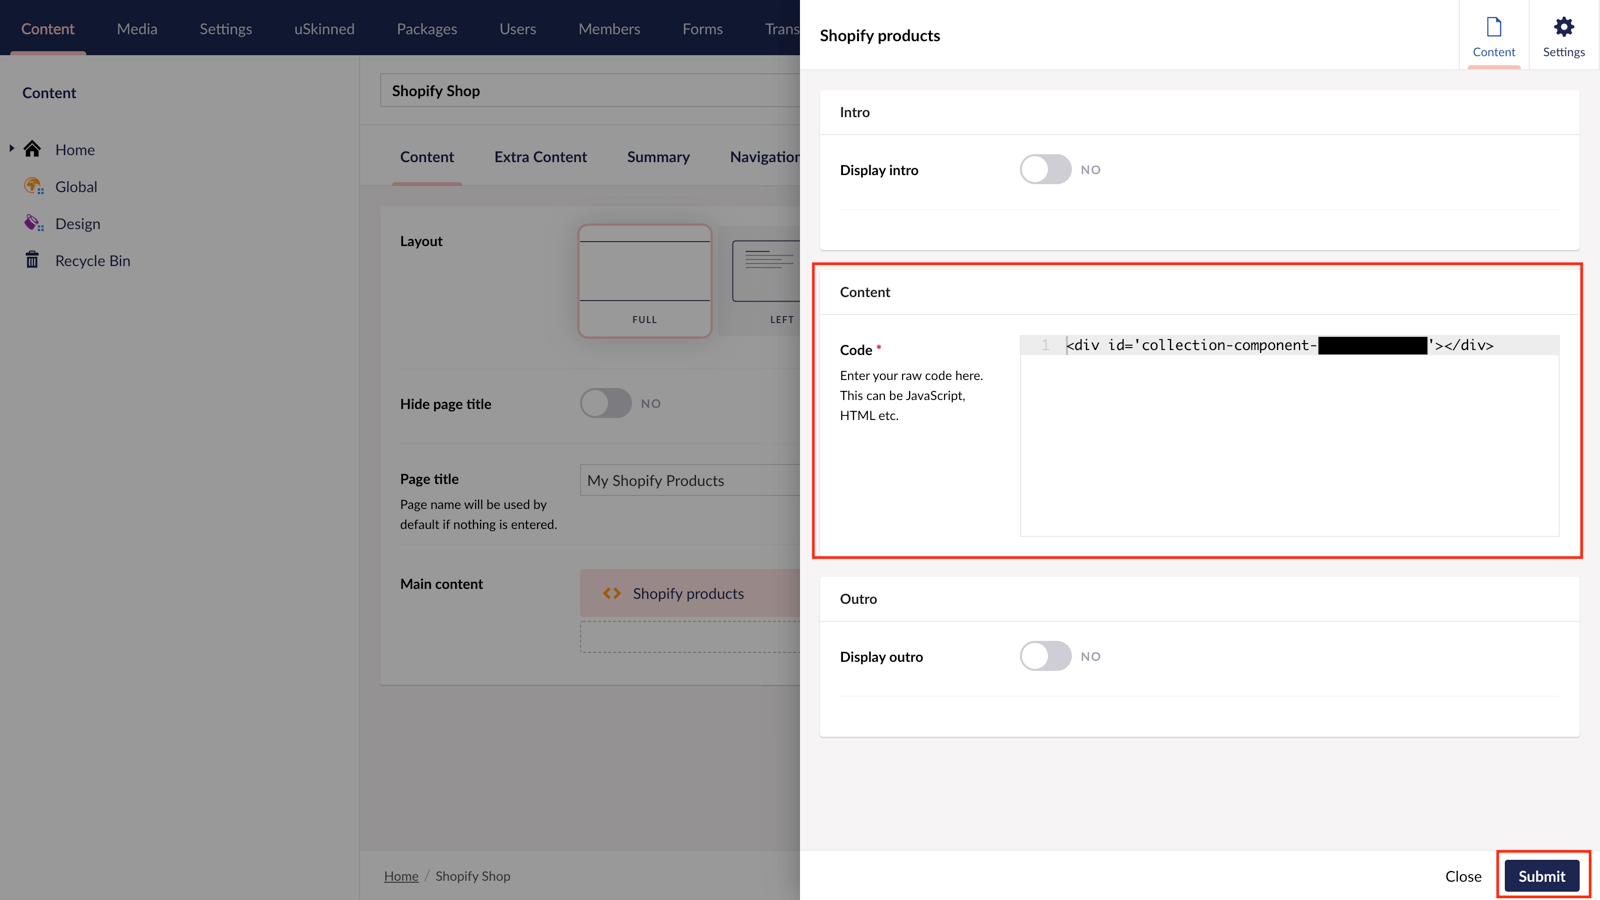The height and width of the screenshot is (900, 1600).
Task: Open the Recycle Bin
Action: (33, 260)
